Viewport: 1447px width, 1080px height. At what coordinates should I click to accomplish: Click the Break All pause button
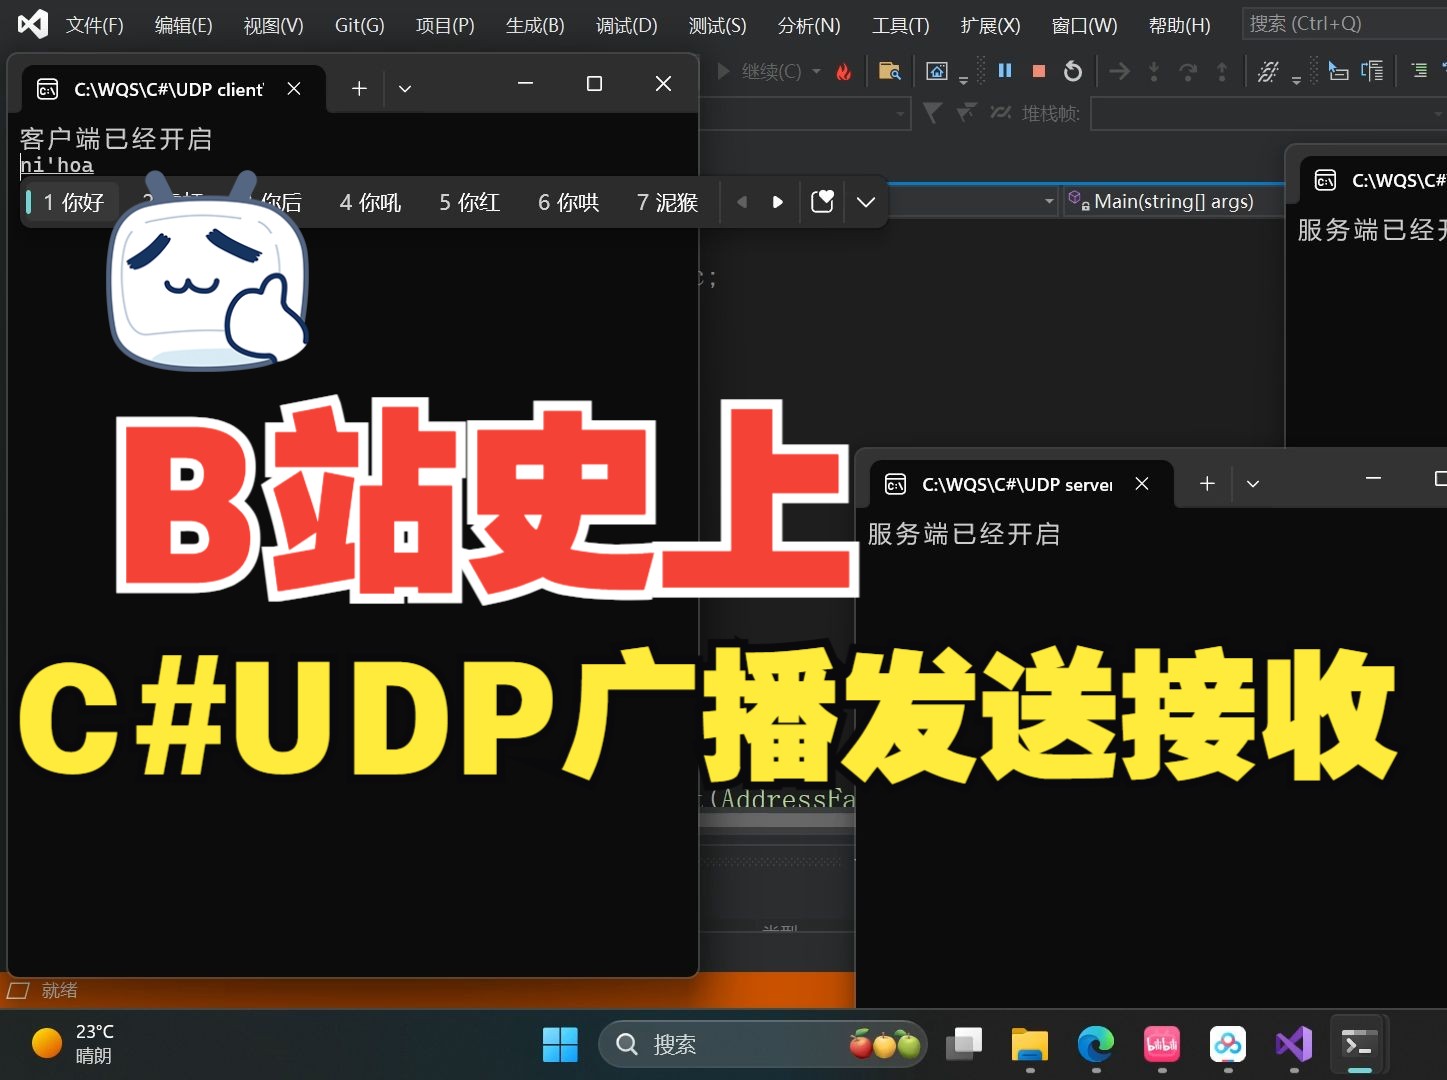click(1005, 70)
